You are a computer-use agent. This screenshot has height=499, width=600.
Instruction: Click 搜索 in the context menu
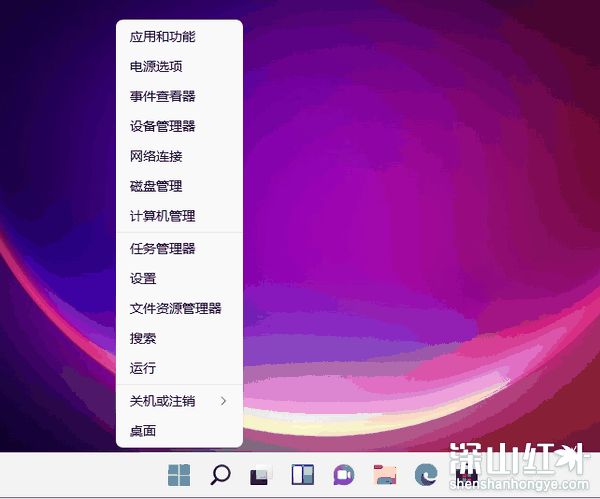click(179, 338)
